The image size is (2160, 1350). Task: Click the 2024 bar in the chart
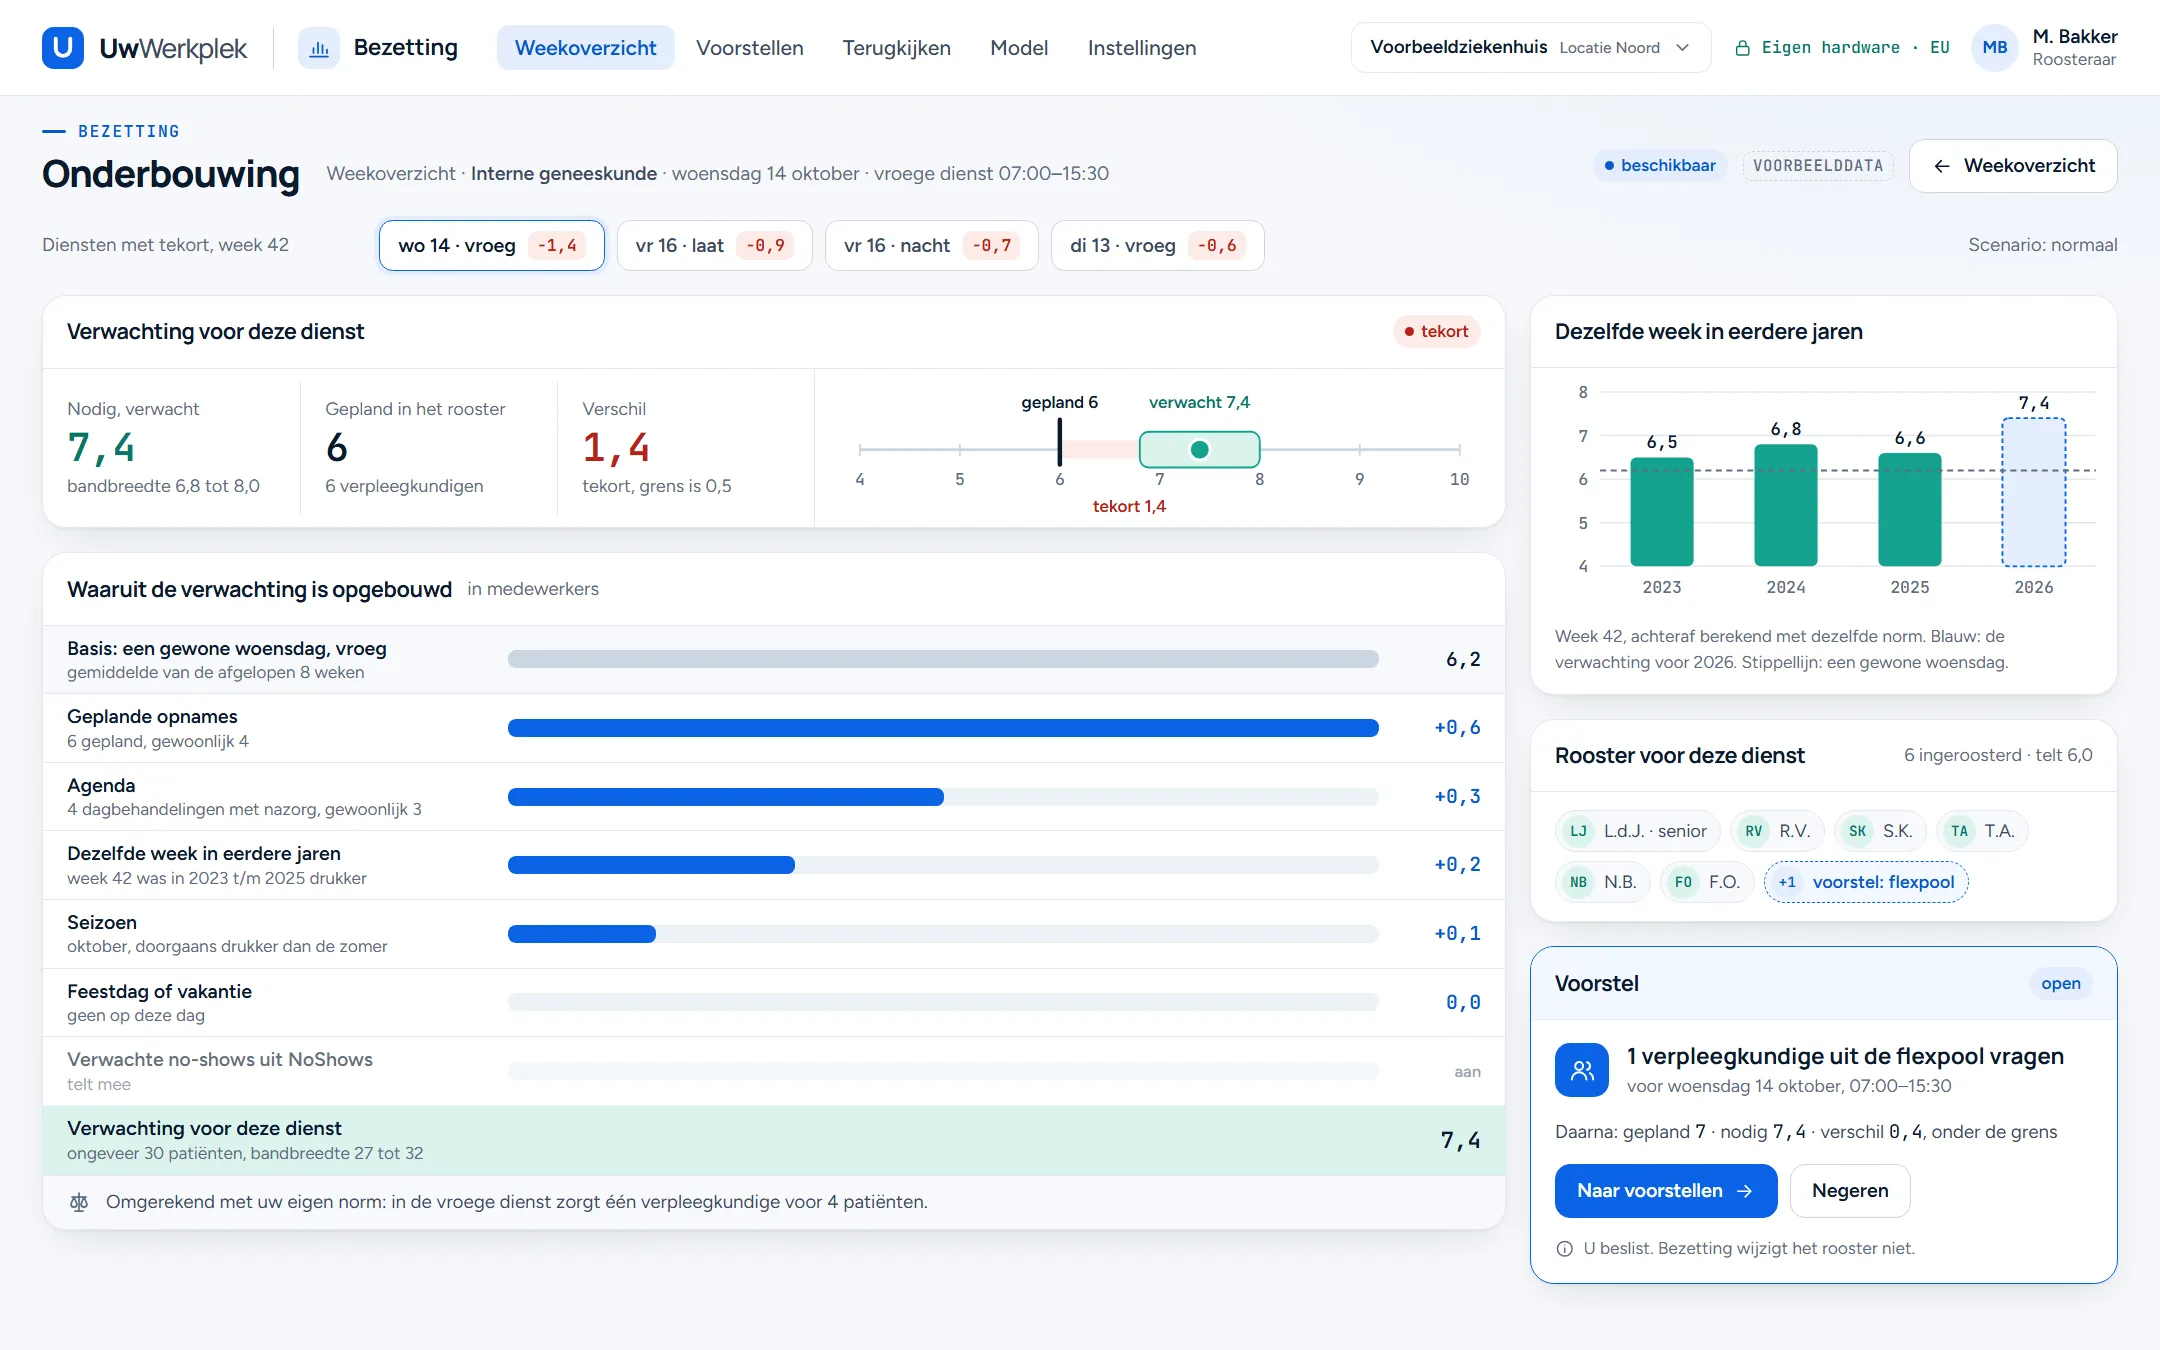coord(1785,505)
